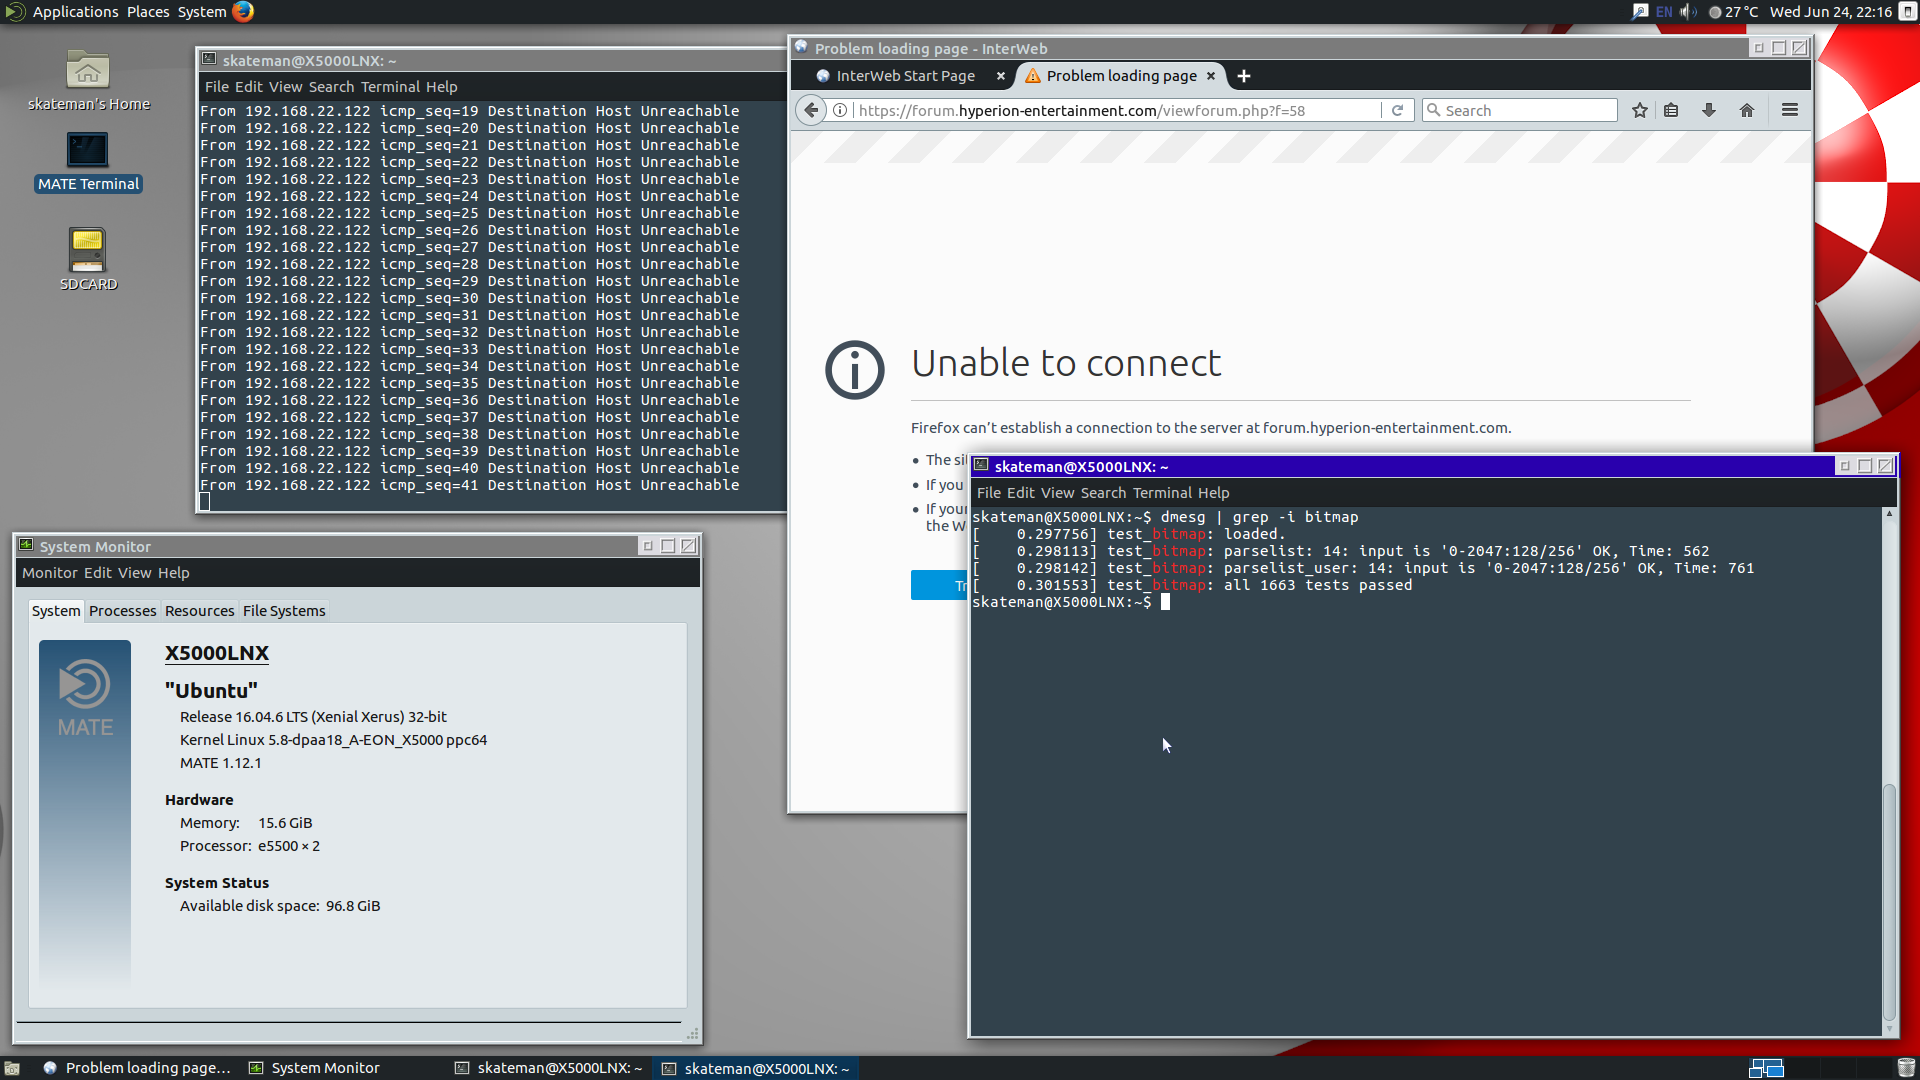This screenshot has width=1920, height=1080.
Task: Open Edit menu in the dmesg terminal
Action: (1021, 493)
